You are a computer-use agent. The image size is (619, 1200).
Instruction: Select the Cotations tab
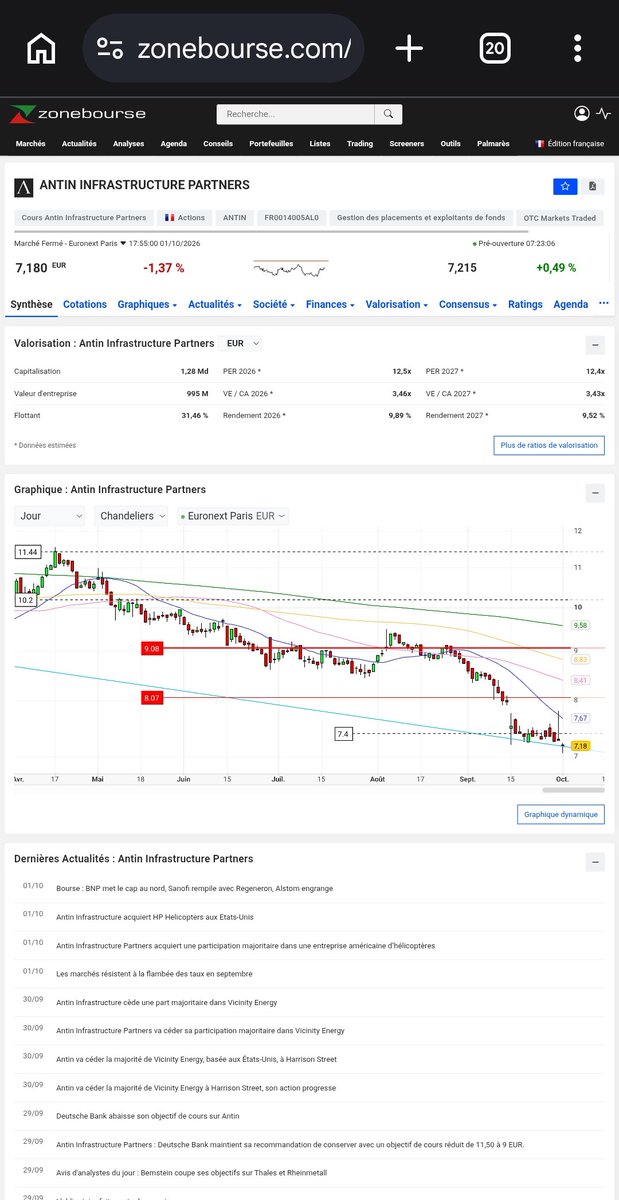(85, 304)
